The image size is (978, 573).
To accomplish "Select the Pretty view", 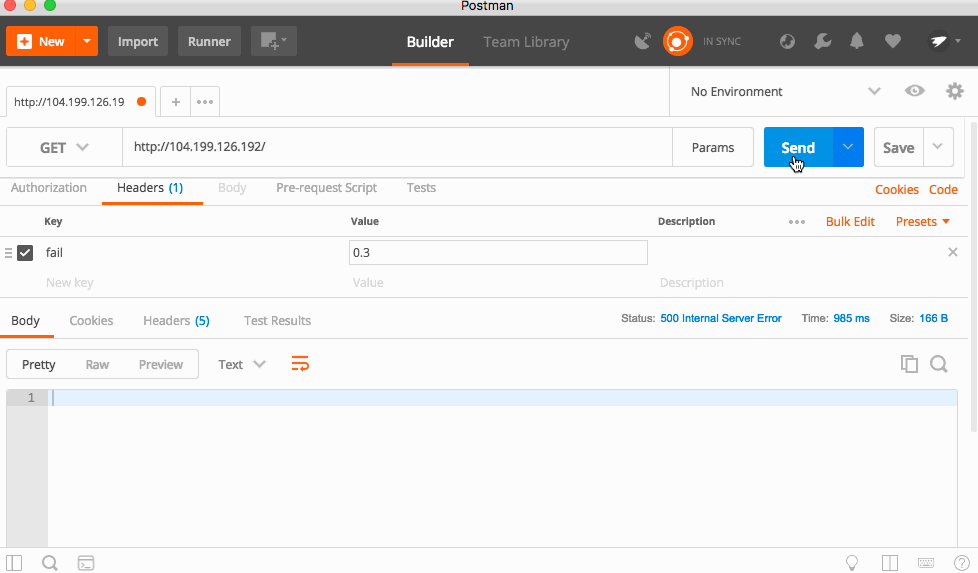I will tap(39, 365).
